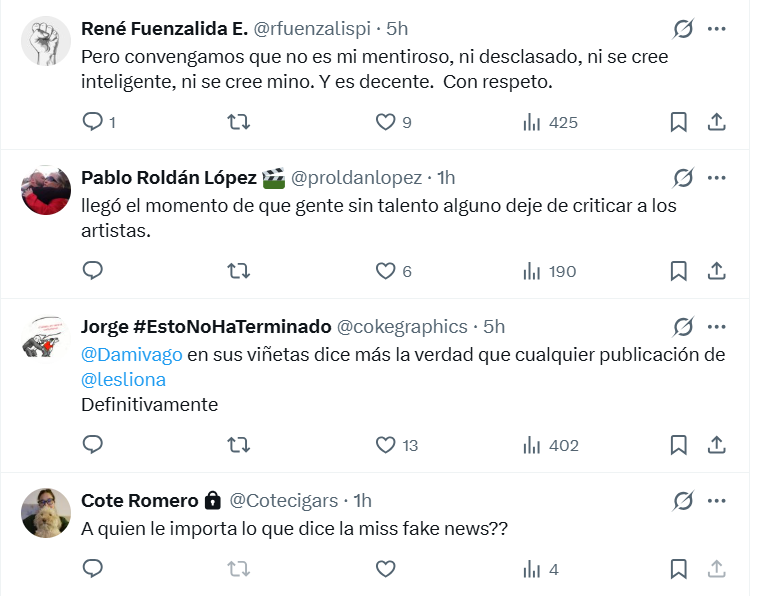This screenshot has width=778, height=596.
Task: Like Cote Romero's fake news tweet
Action: (386, 569)
